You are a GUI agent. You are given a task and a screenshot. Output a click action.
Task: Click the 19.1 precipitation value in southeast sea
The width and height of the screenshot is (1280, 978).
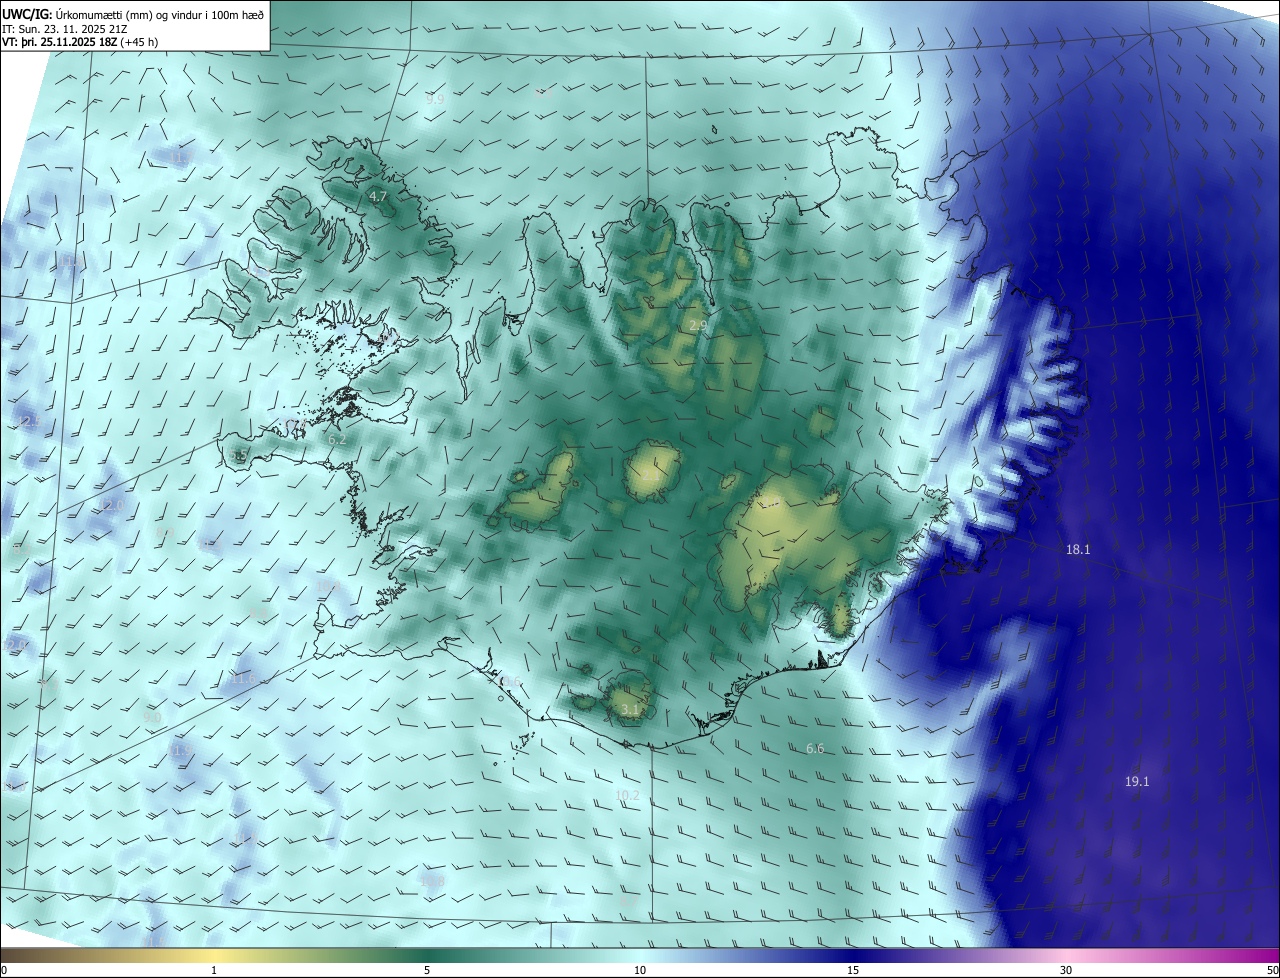point(1137,781)
